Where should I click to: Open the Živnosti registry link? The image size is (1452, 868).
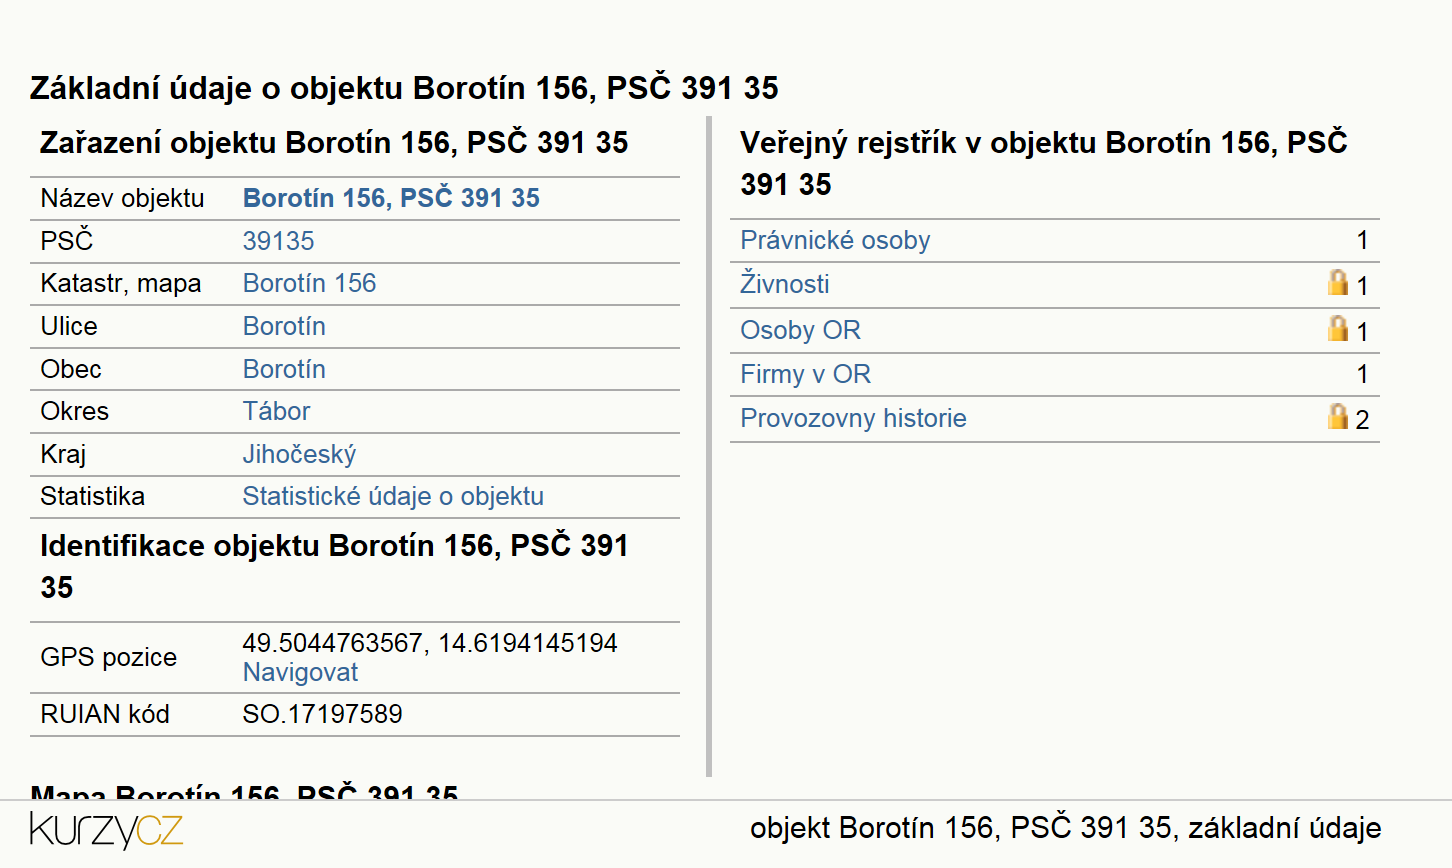785,284
